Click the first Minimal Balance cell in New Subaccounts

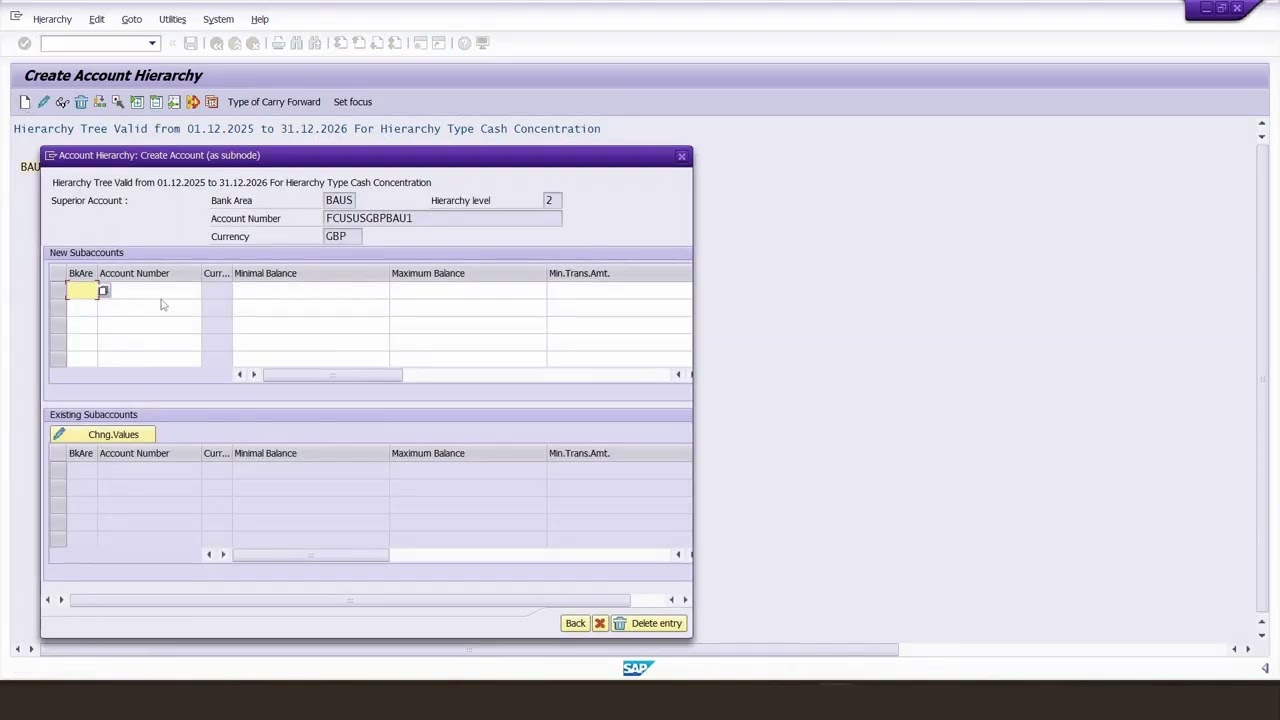click(310, 291)
